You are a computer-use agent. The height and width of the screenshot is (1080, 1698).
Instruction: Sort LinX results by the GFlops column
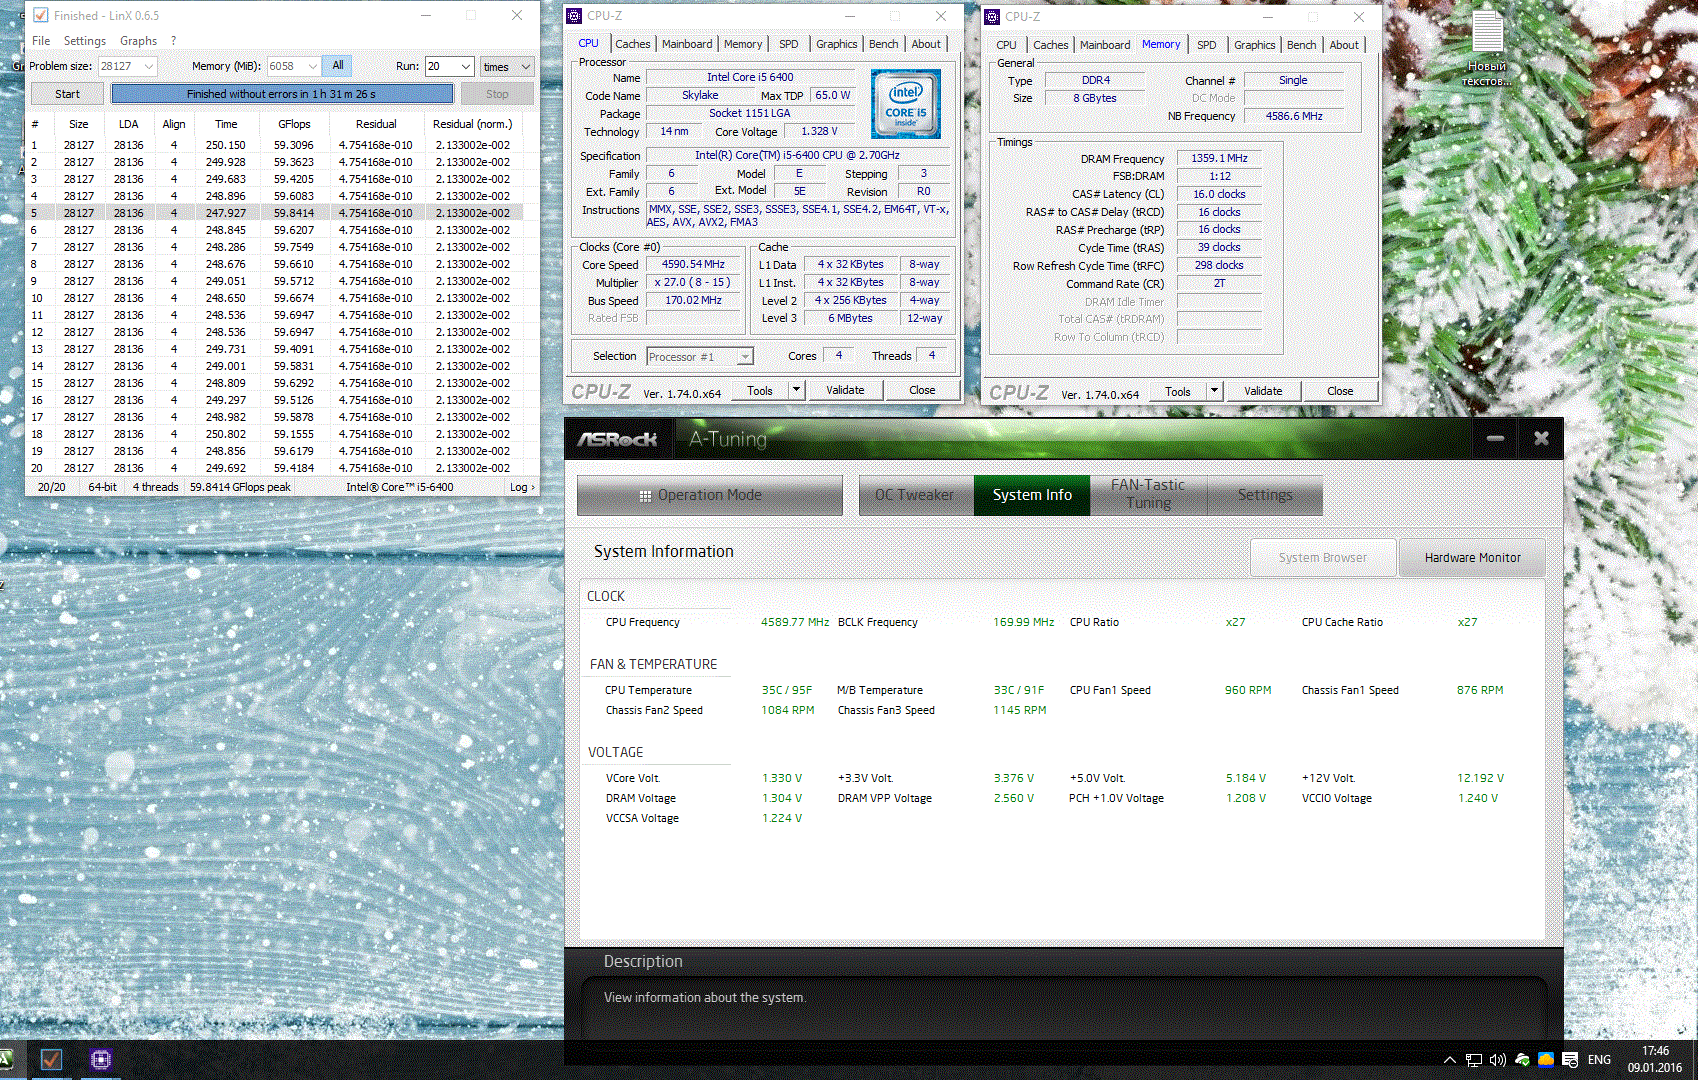coord(294,124)
